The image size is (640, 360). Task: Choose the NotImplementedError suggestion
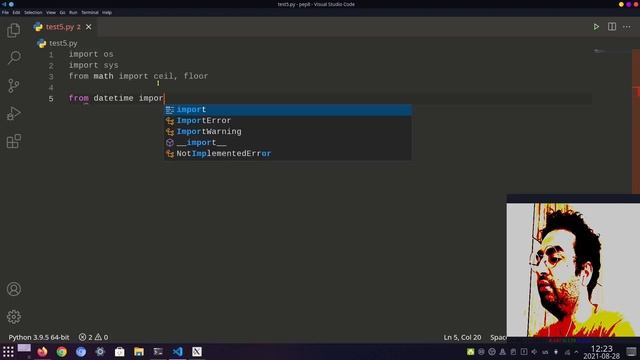point(288,153)
